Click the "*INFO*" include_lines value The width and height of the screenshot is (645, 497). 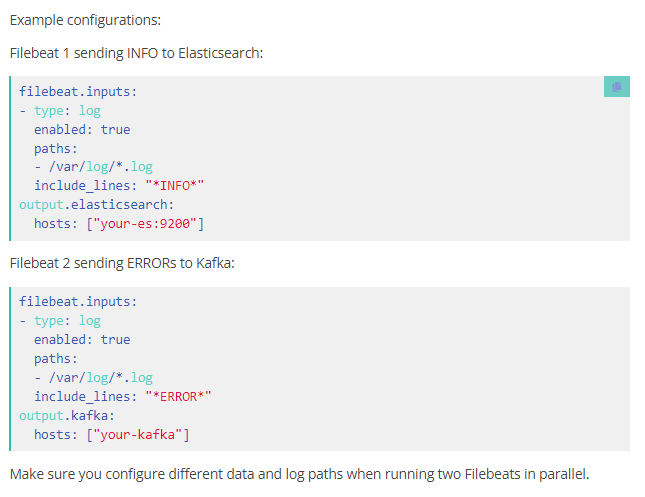(x=174, y=186)
